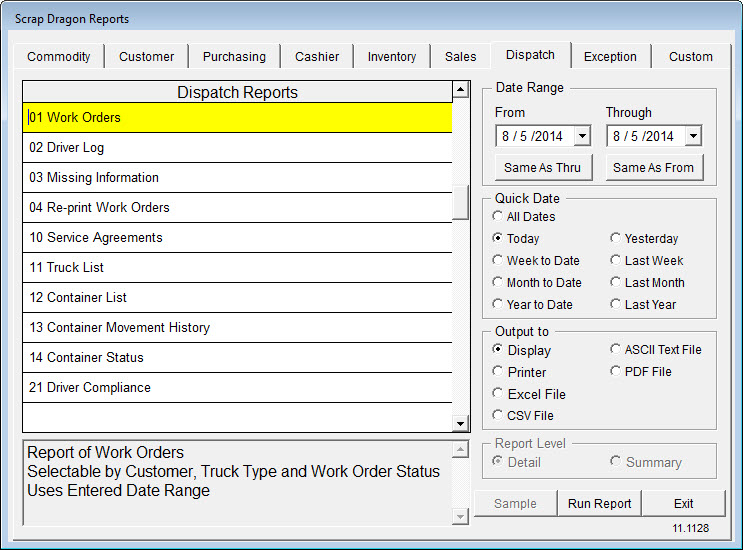The width and height of the screenshot is (743, 550).
Task: Click the Exit button
Action: (684, 504)
